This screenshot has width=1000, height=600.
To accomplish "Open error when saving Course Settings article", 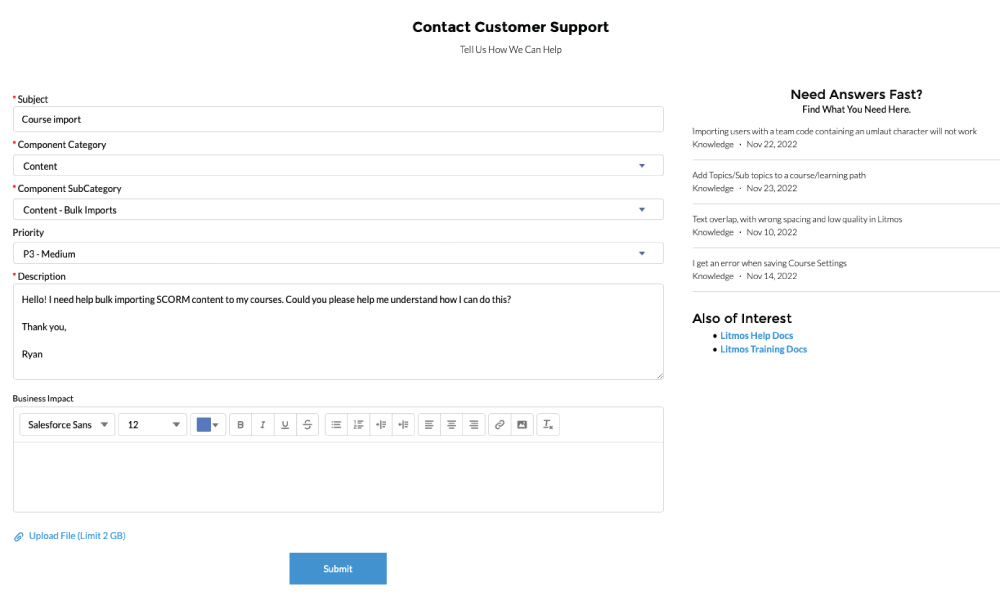I will pyautogui.click(x=769, y=263).
